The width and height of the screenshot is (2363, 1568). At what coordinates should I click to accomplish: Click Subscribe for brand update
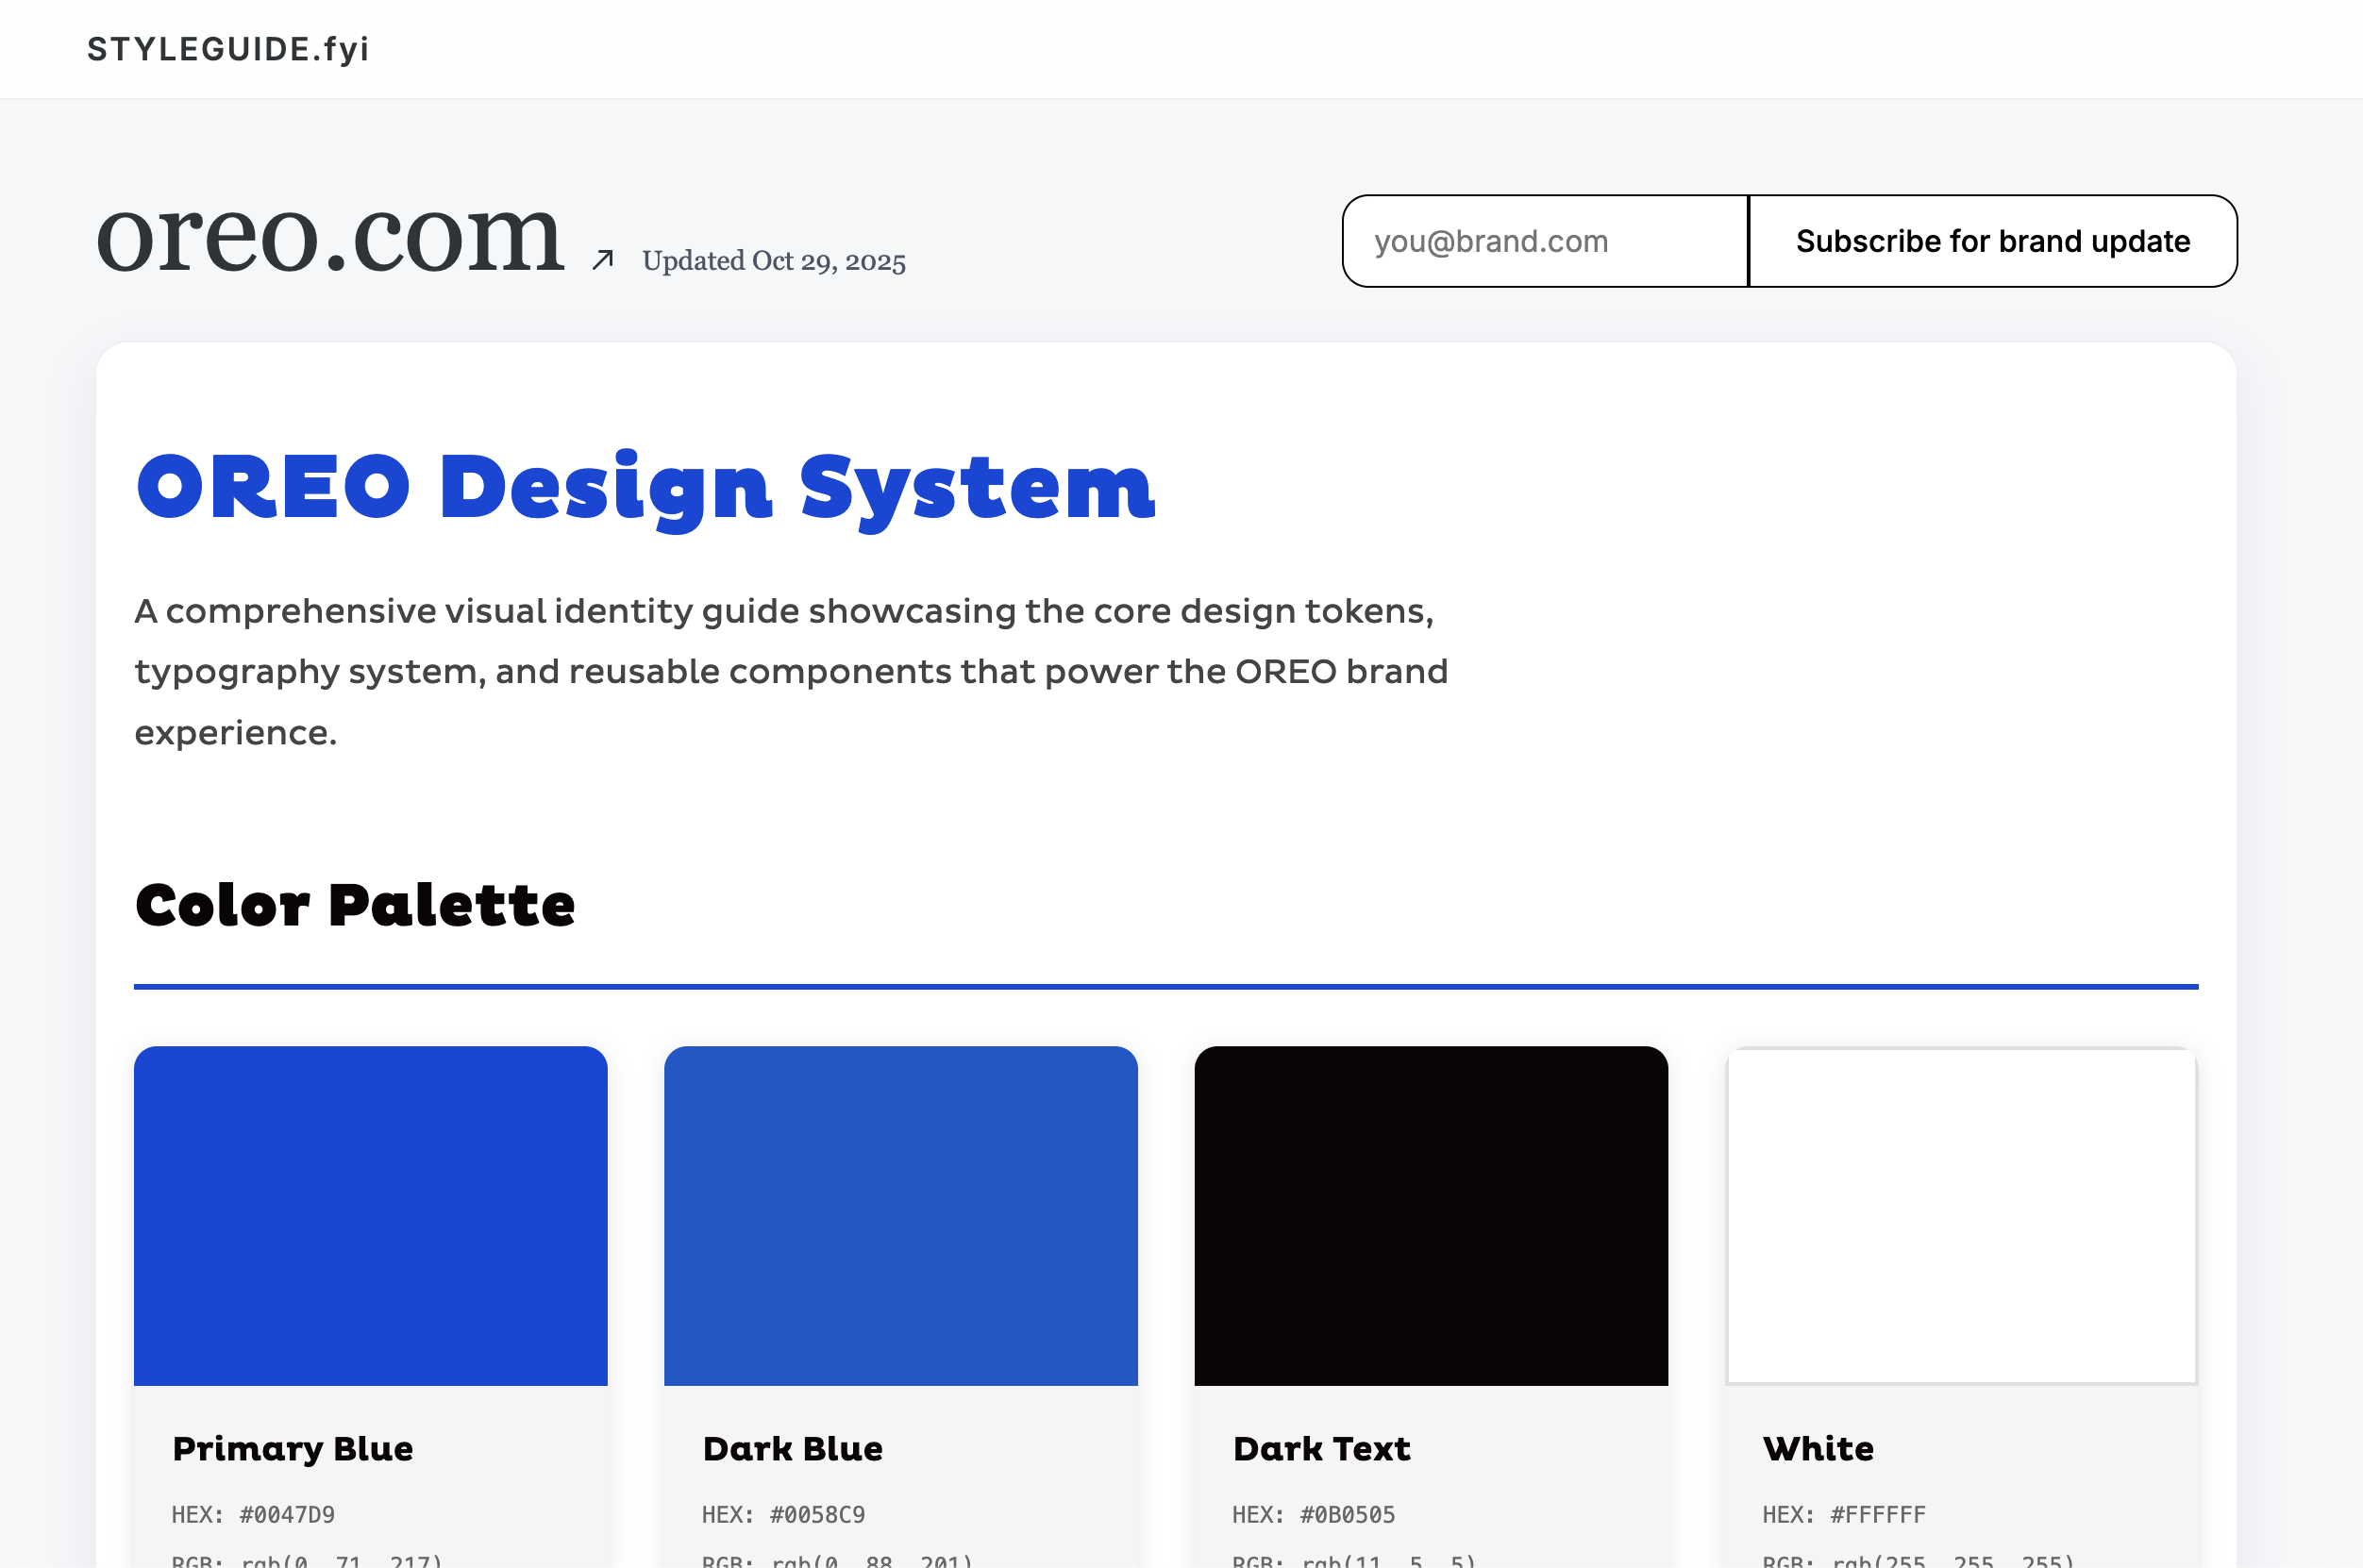(1992, 241)
